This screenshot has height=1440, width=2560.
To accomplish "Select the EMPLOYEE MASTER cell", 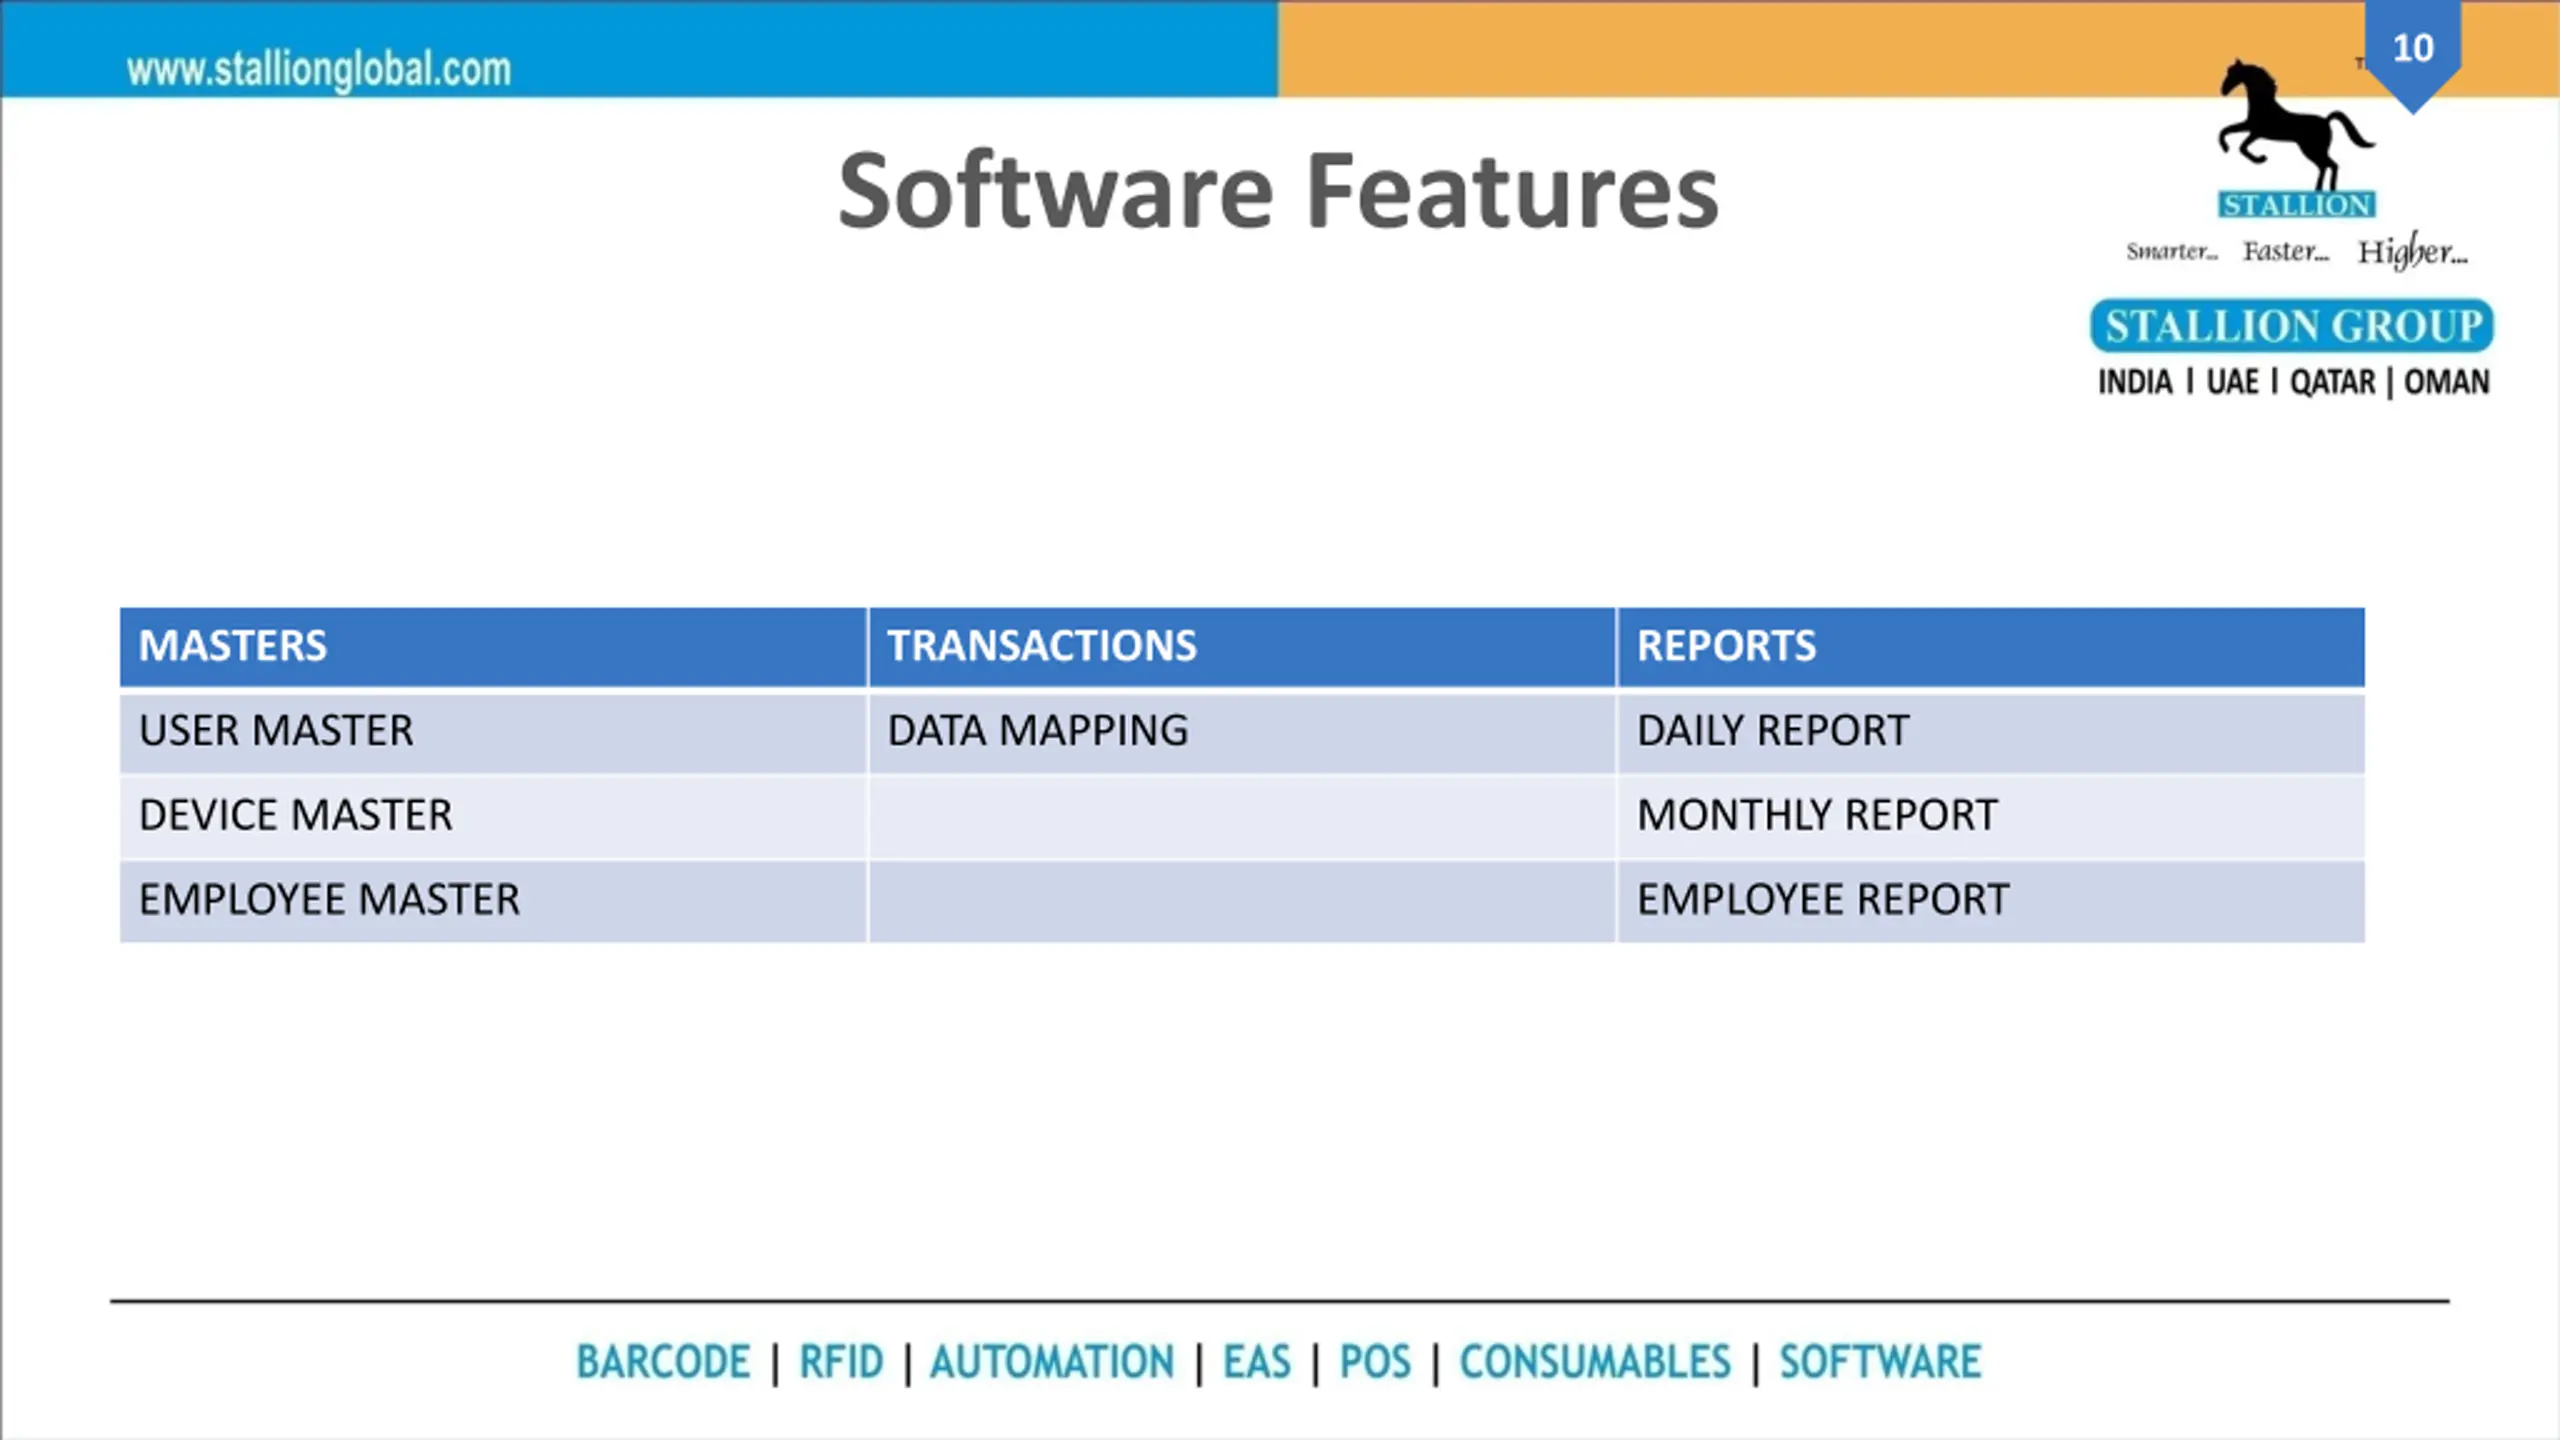I will click(493, 900).
